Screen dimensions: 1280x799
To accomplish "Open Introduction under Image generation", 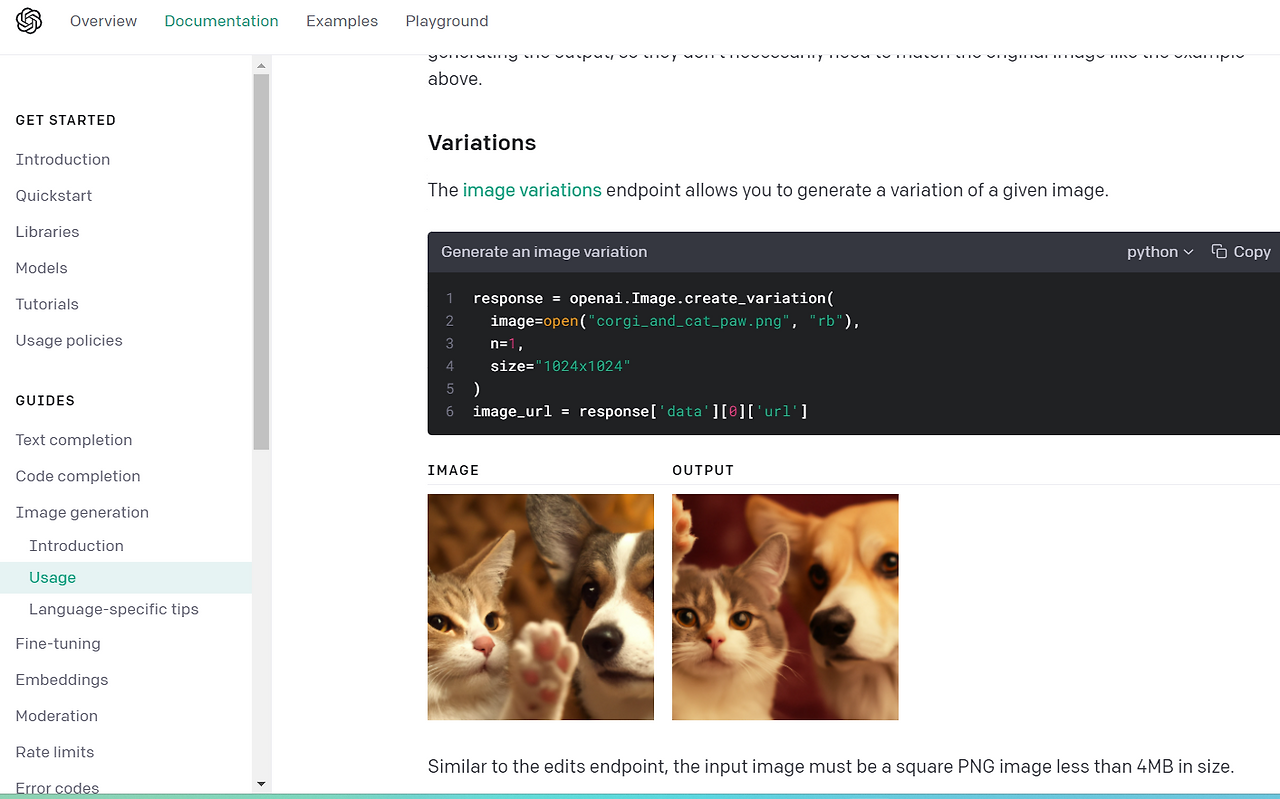I will (x=76, y=546).
